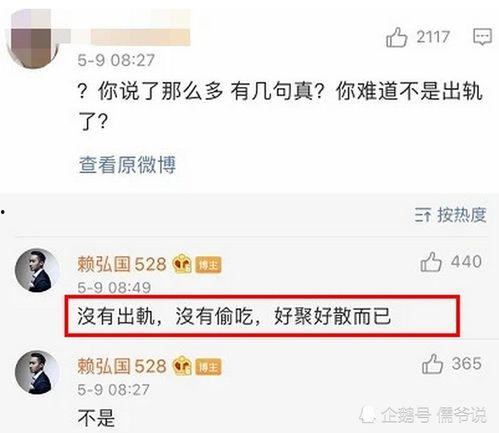Image resolution: width=499 pixels, height=433 pixels.
Task: Tap the top comment text 你说了那么多
Action: point(161,91)
